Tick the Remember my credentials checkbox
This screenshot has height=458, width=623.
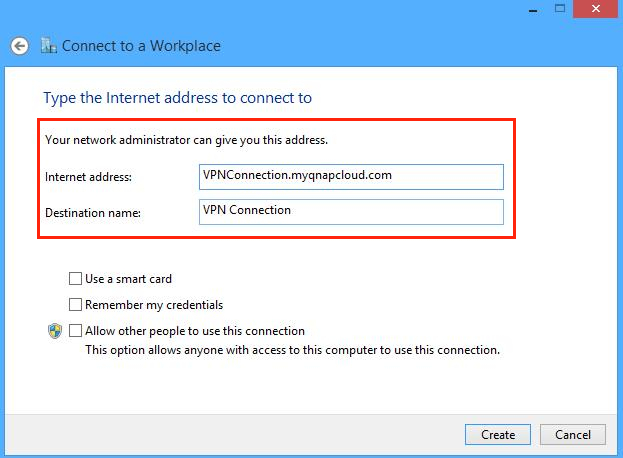(x=76, y=305)
